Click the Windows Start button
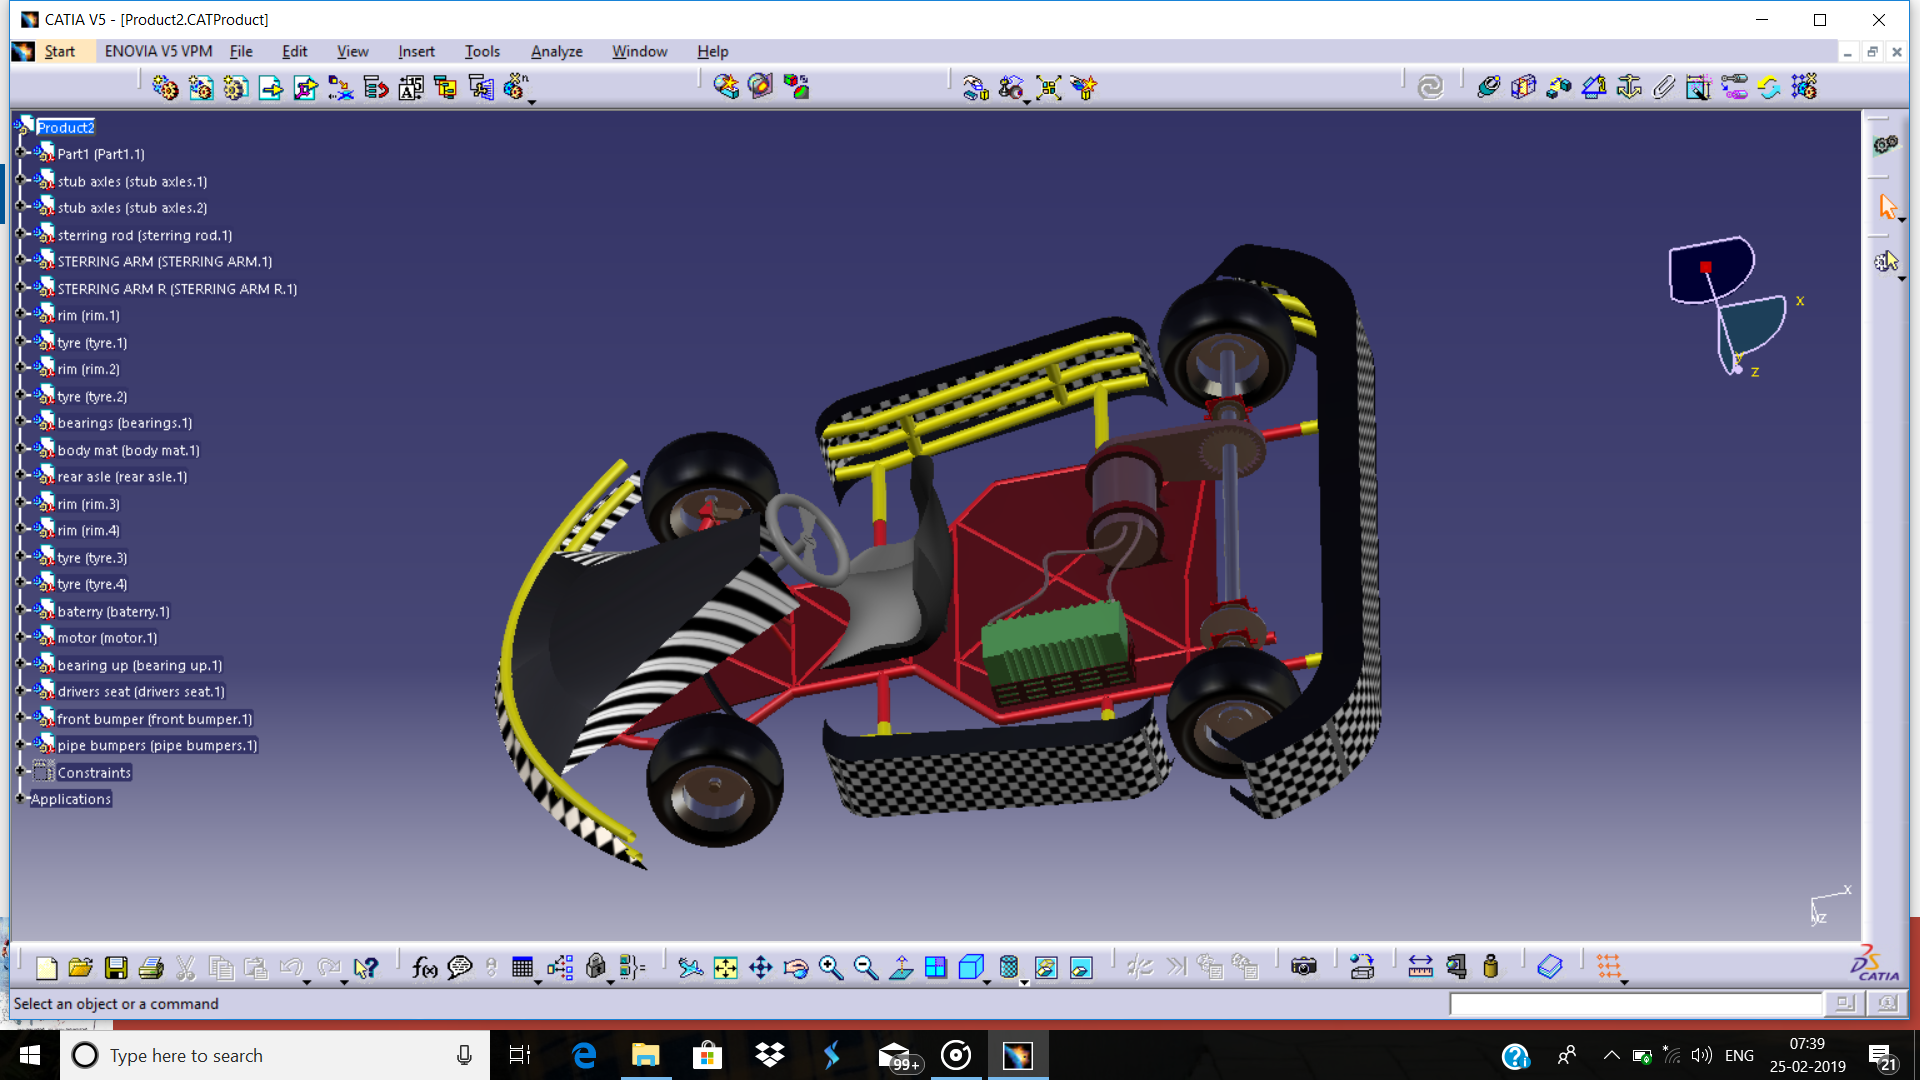Image resolution: width=1920 pixels, height=1080 pixels. 30,1055
